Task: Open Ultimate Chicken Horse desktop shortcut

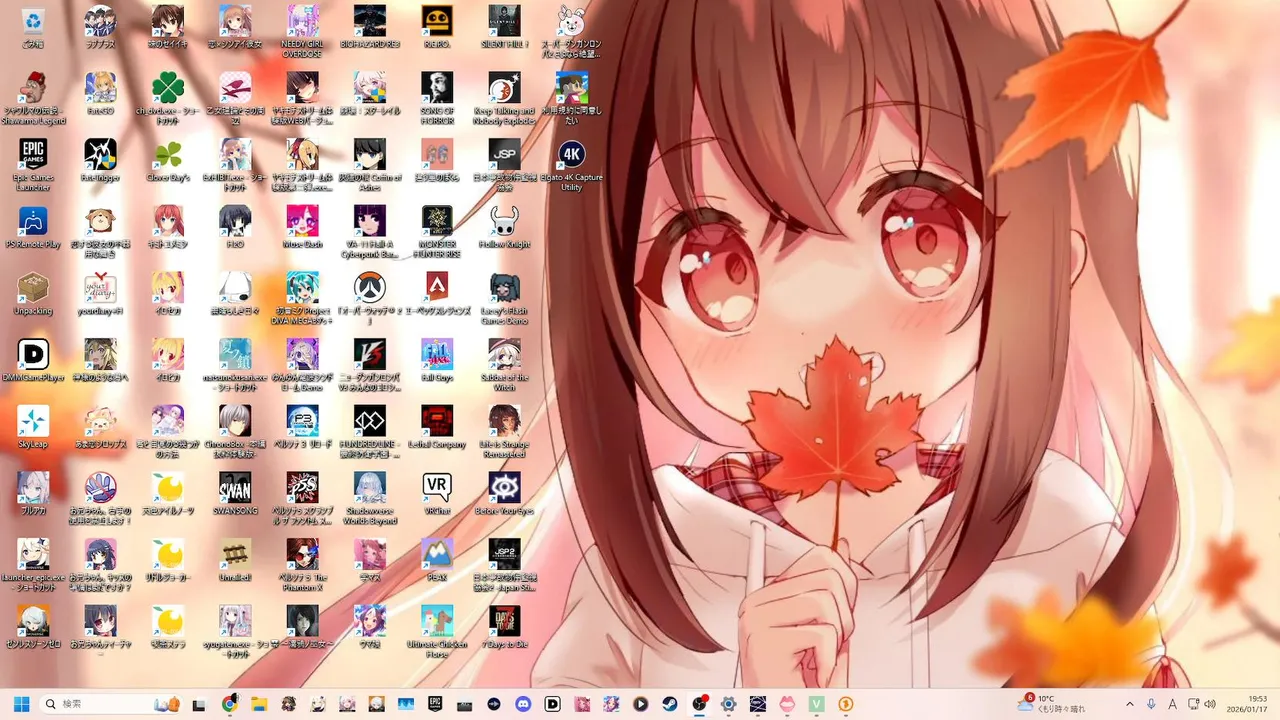Action: tap(436, 632)
